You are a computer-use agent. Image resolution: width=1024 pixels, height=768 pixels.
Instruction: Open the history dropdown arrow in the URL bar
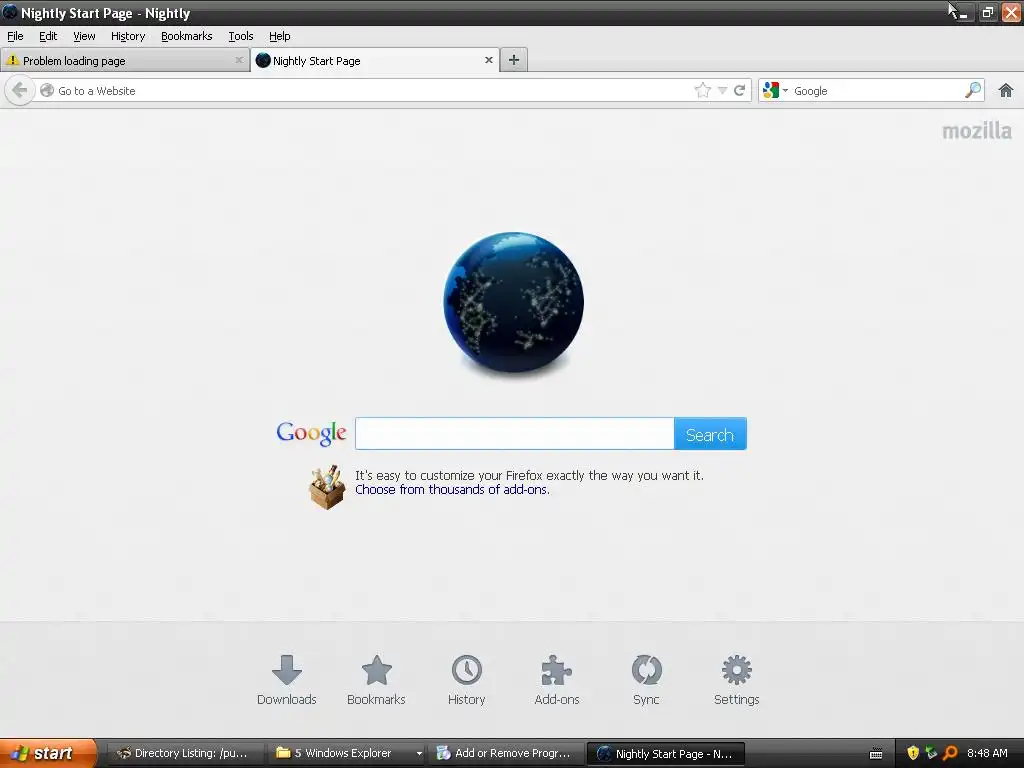[722, 91]
